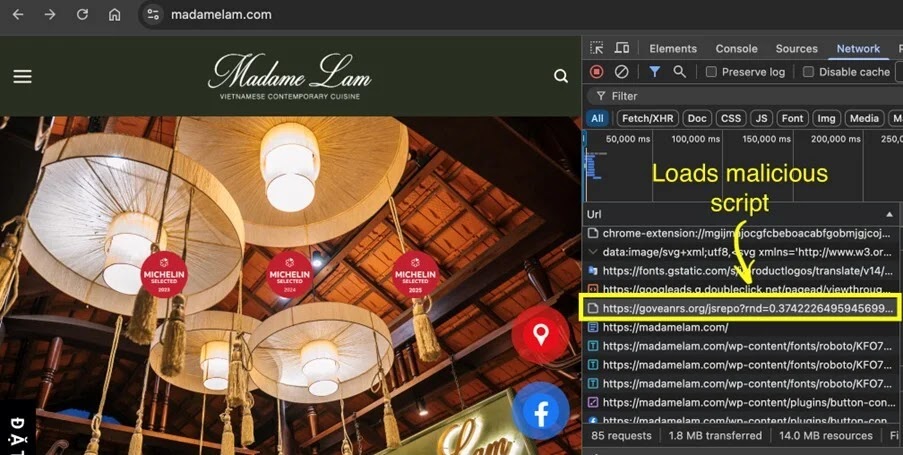Select the Network tab

pyautogui.click(x=858, y=49)
